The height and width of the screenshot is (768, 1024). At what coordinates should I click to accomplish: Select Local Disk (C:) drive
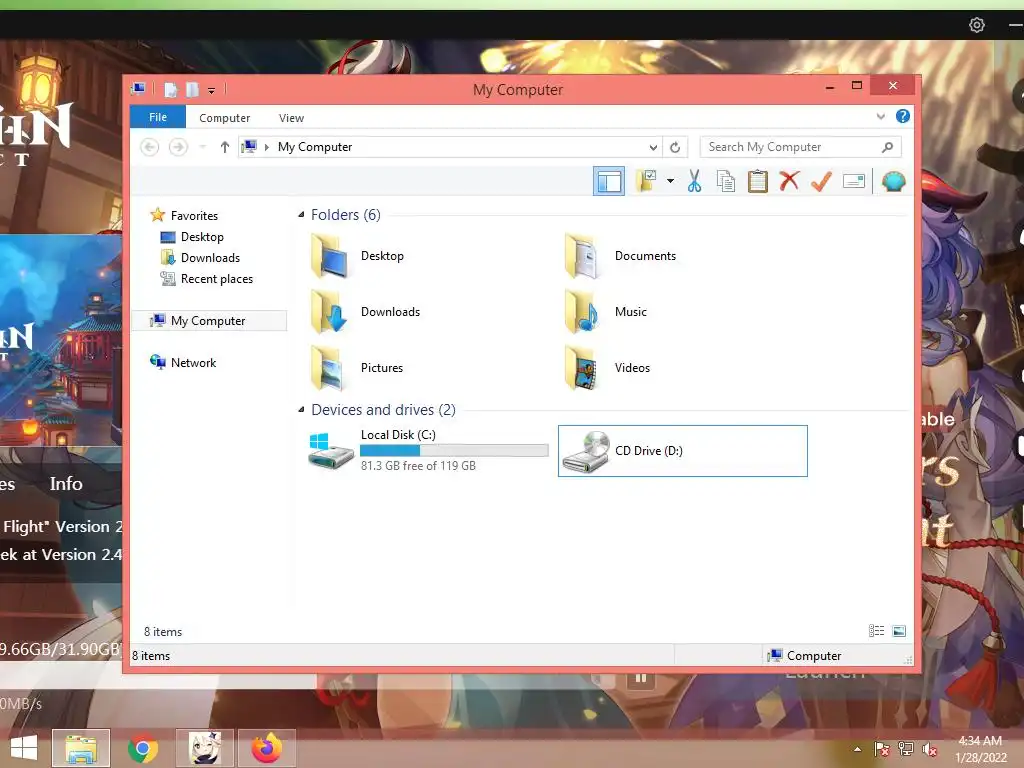(428, 451)
